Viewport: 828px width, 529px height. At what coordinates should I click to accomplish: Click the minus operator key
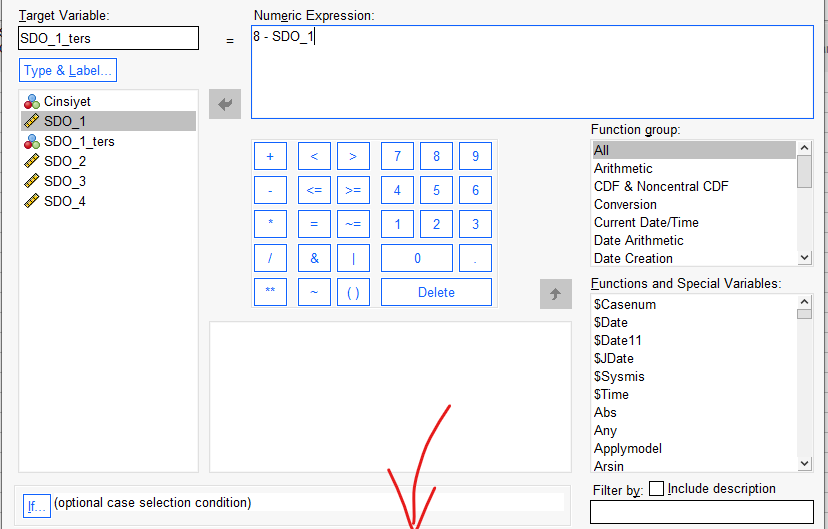point(270,190)
